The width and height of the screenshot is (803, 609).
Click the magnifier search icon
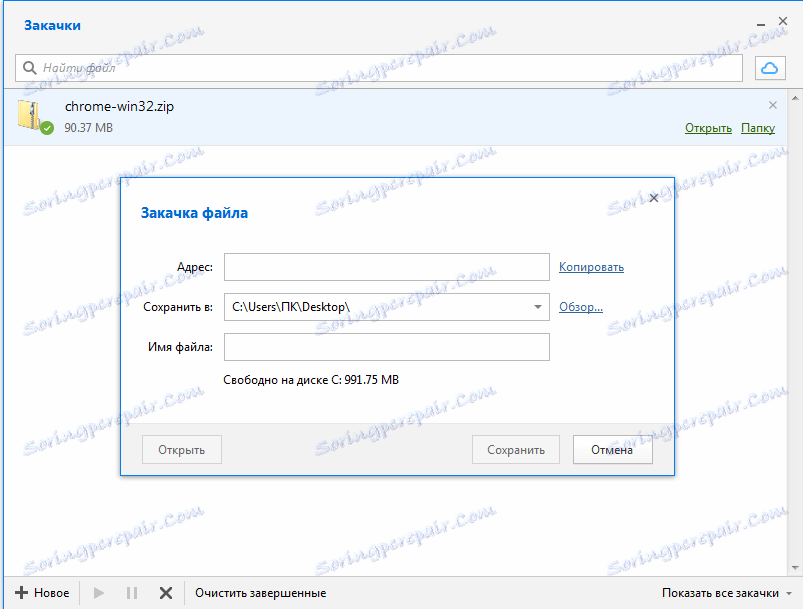click(x=30, y=67)
